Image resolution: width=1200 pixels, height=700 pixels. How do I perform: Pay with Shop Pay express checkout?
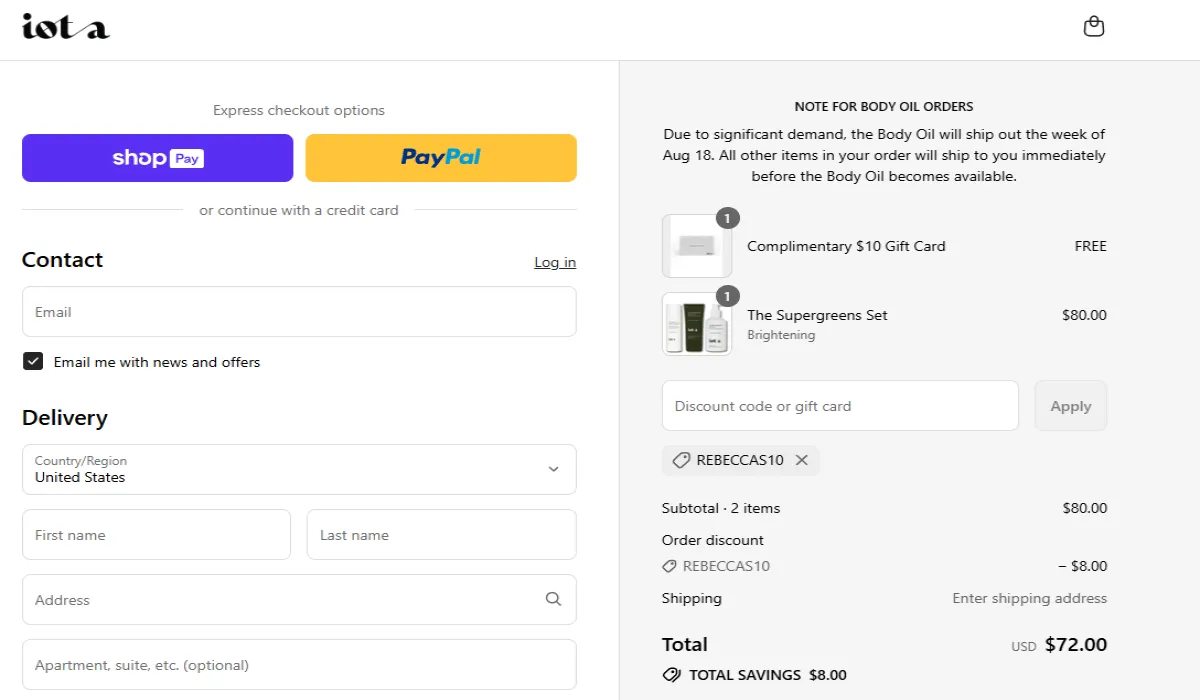[158, 158]
